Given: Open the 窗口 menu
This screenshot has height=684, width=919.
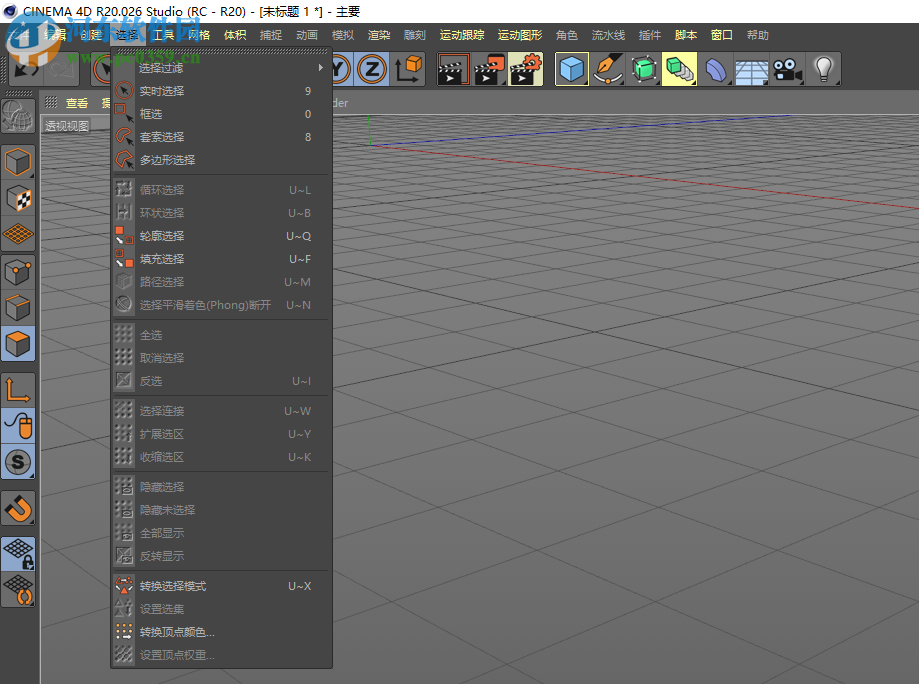Looking at the screenshot, I should pos(721,34).
